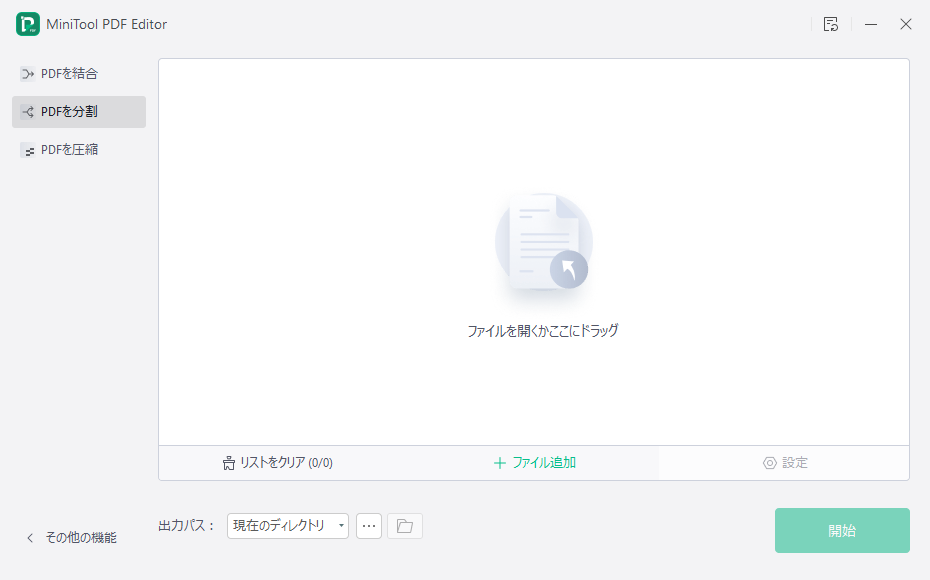Open the history list icon in title bar
Screen dimensions: 930x580
(x=831, y=24)
